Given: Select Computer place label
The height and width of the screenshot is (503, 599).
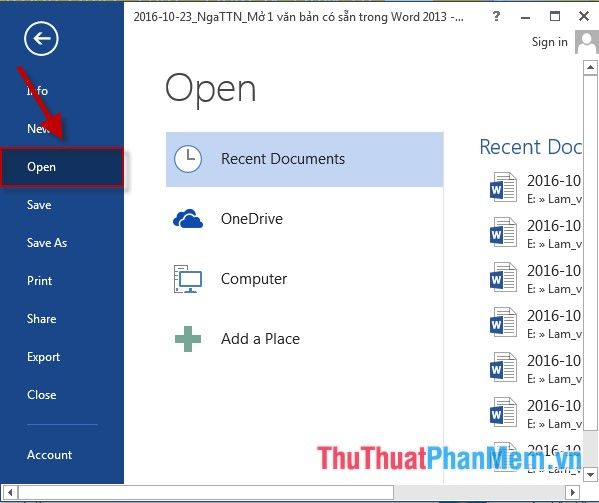Looking at the screenshot, I should click(x=254, y=279).
